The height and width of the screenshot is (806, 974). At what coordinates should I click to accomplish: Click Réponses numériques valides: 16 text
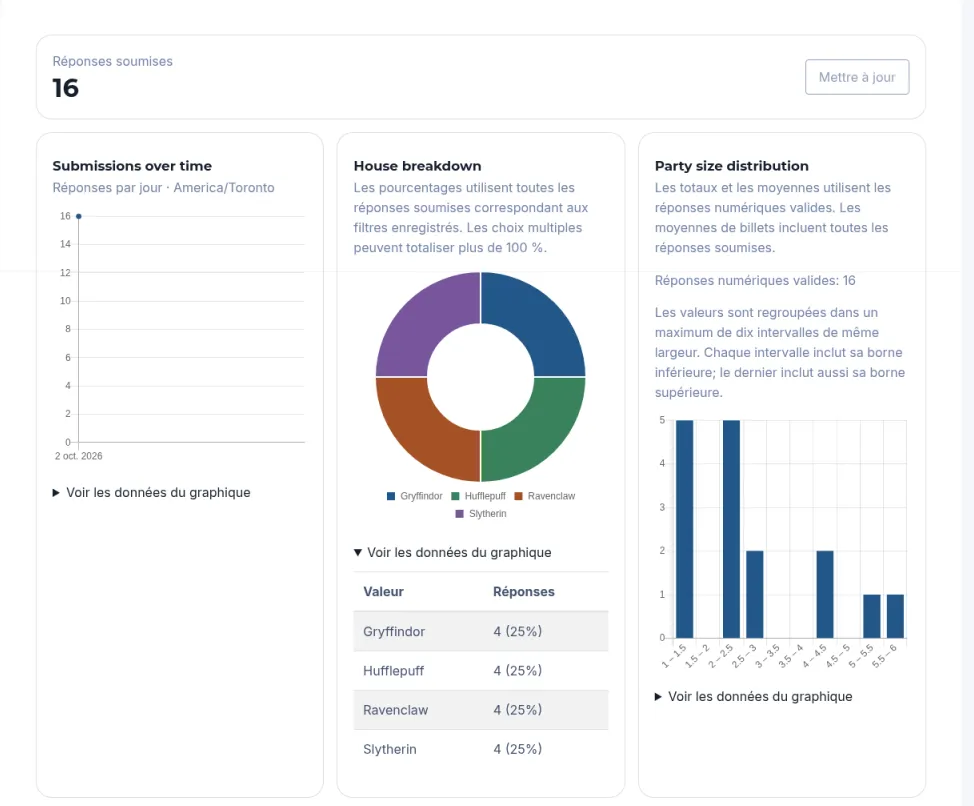point(755,281)
